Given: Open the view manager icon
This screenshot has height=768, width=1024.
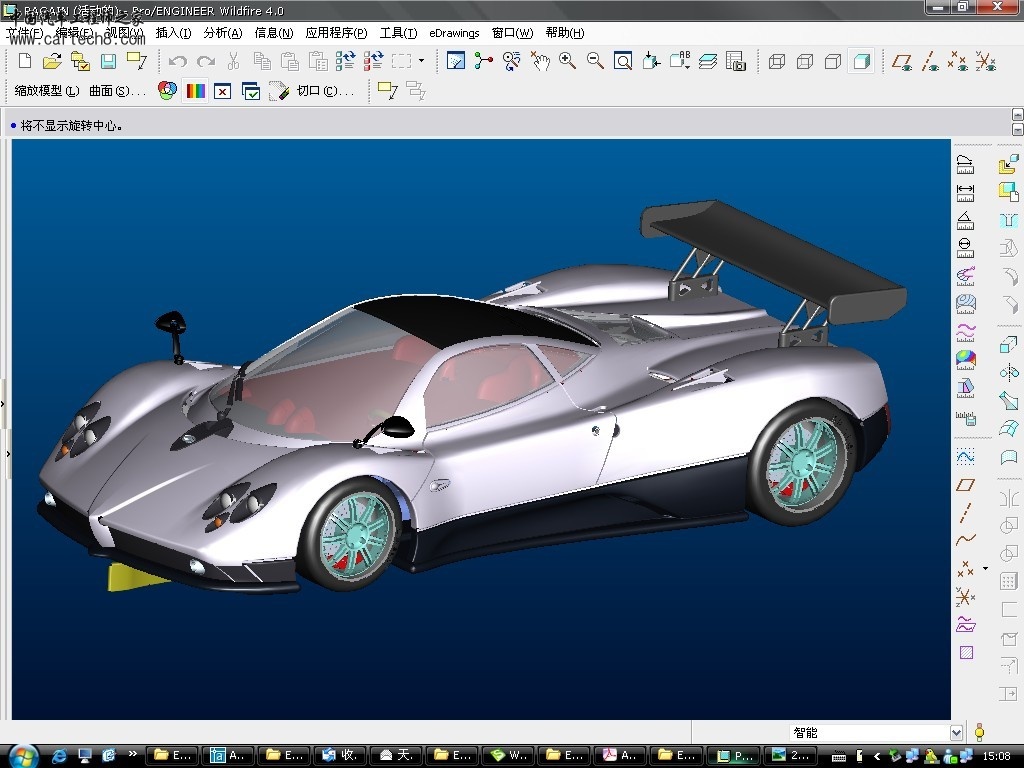Looking at the screenshot, I should tap(736, 61).
